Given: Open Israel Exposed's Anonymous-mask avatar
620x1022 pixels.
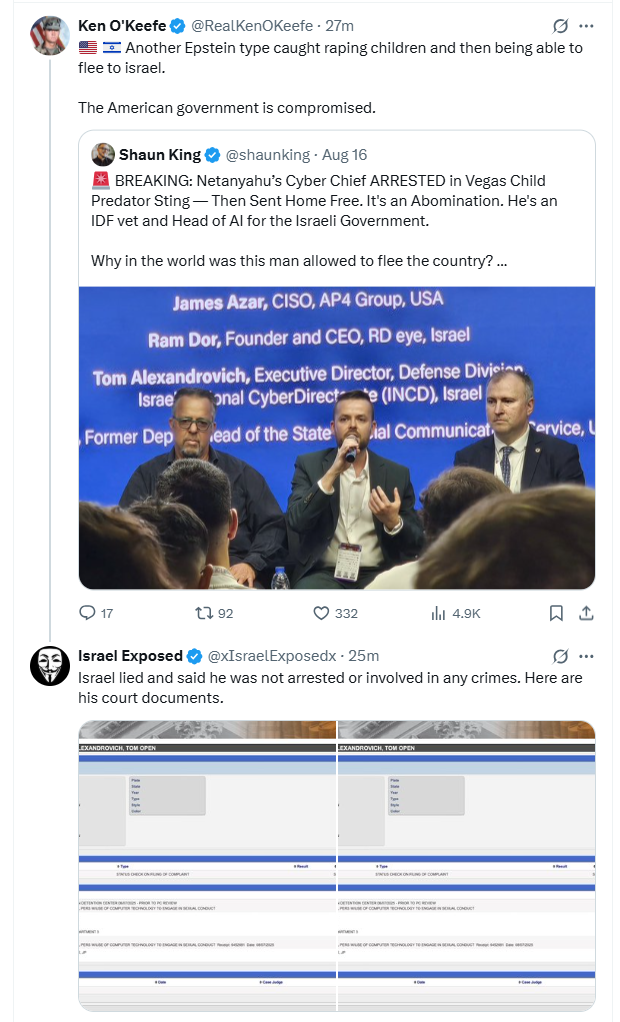Looking at the screenshot, I should click(50, 665).
